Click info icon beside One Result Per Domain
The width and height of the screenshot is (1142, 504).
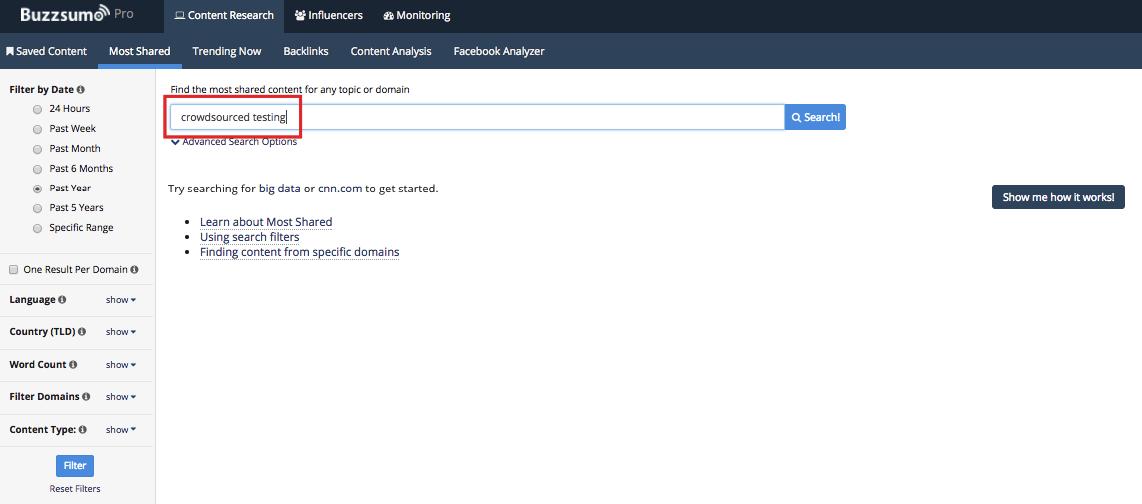click(134, 270)
